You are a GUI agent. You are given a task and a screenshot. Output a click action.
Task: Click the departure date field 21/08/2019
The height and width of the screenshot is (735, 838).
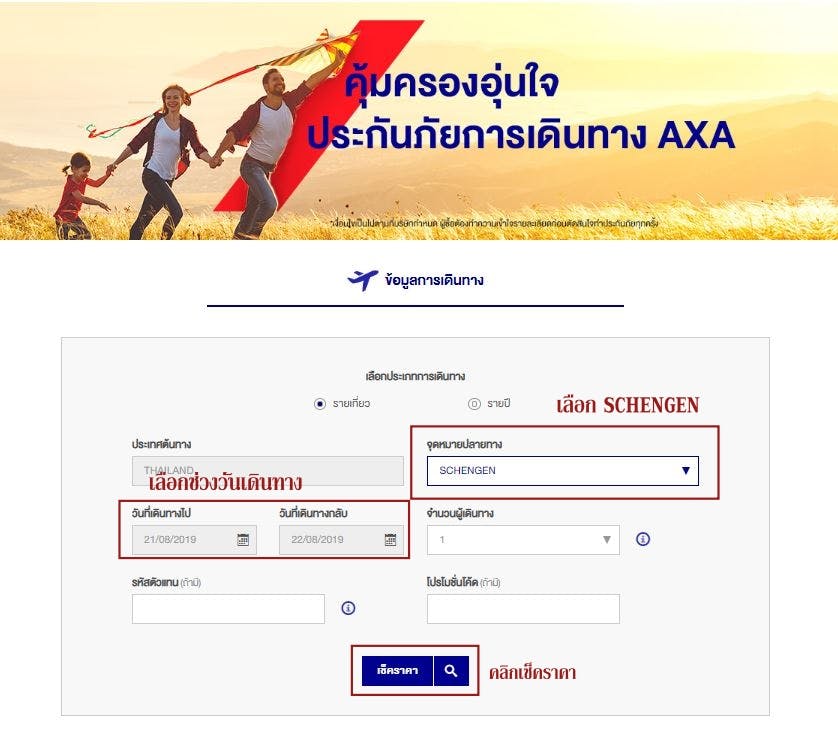pyautogui.click(x=195, y=539)
